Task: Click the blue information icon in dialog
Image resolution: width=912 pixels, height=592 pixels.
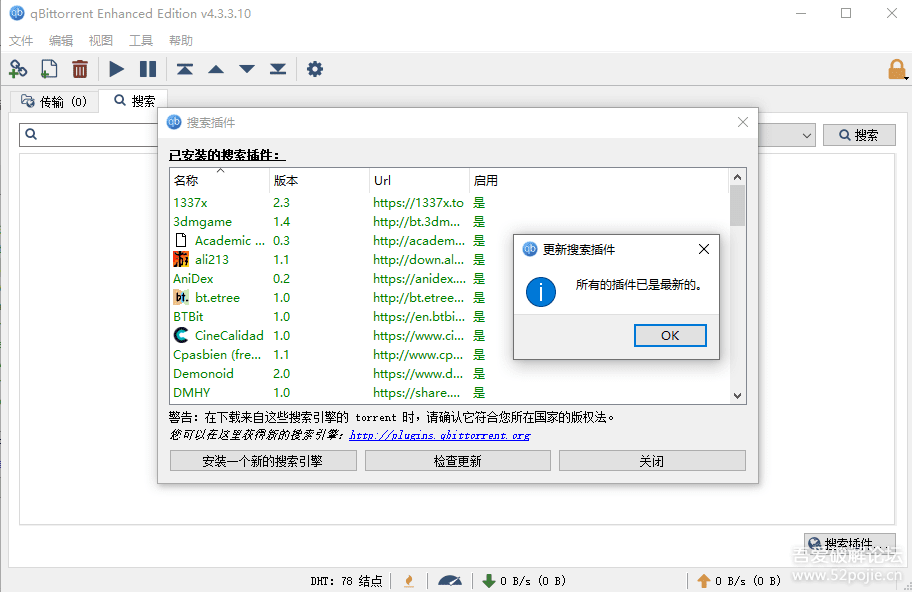Action: 540,291
